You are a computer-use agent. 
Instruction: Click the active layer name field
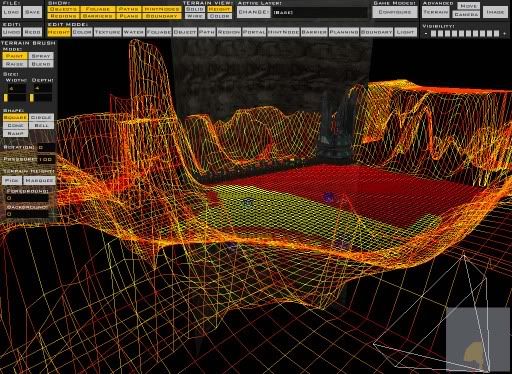tap(320, 12)
